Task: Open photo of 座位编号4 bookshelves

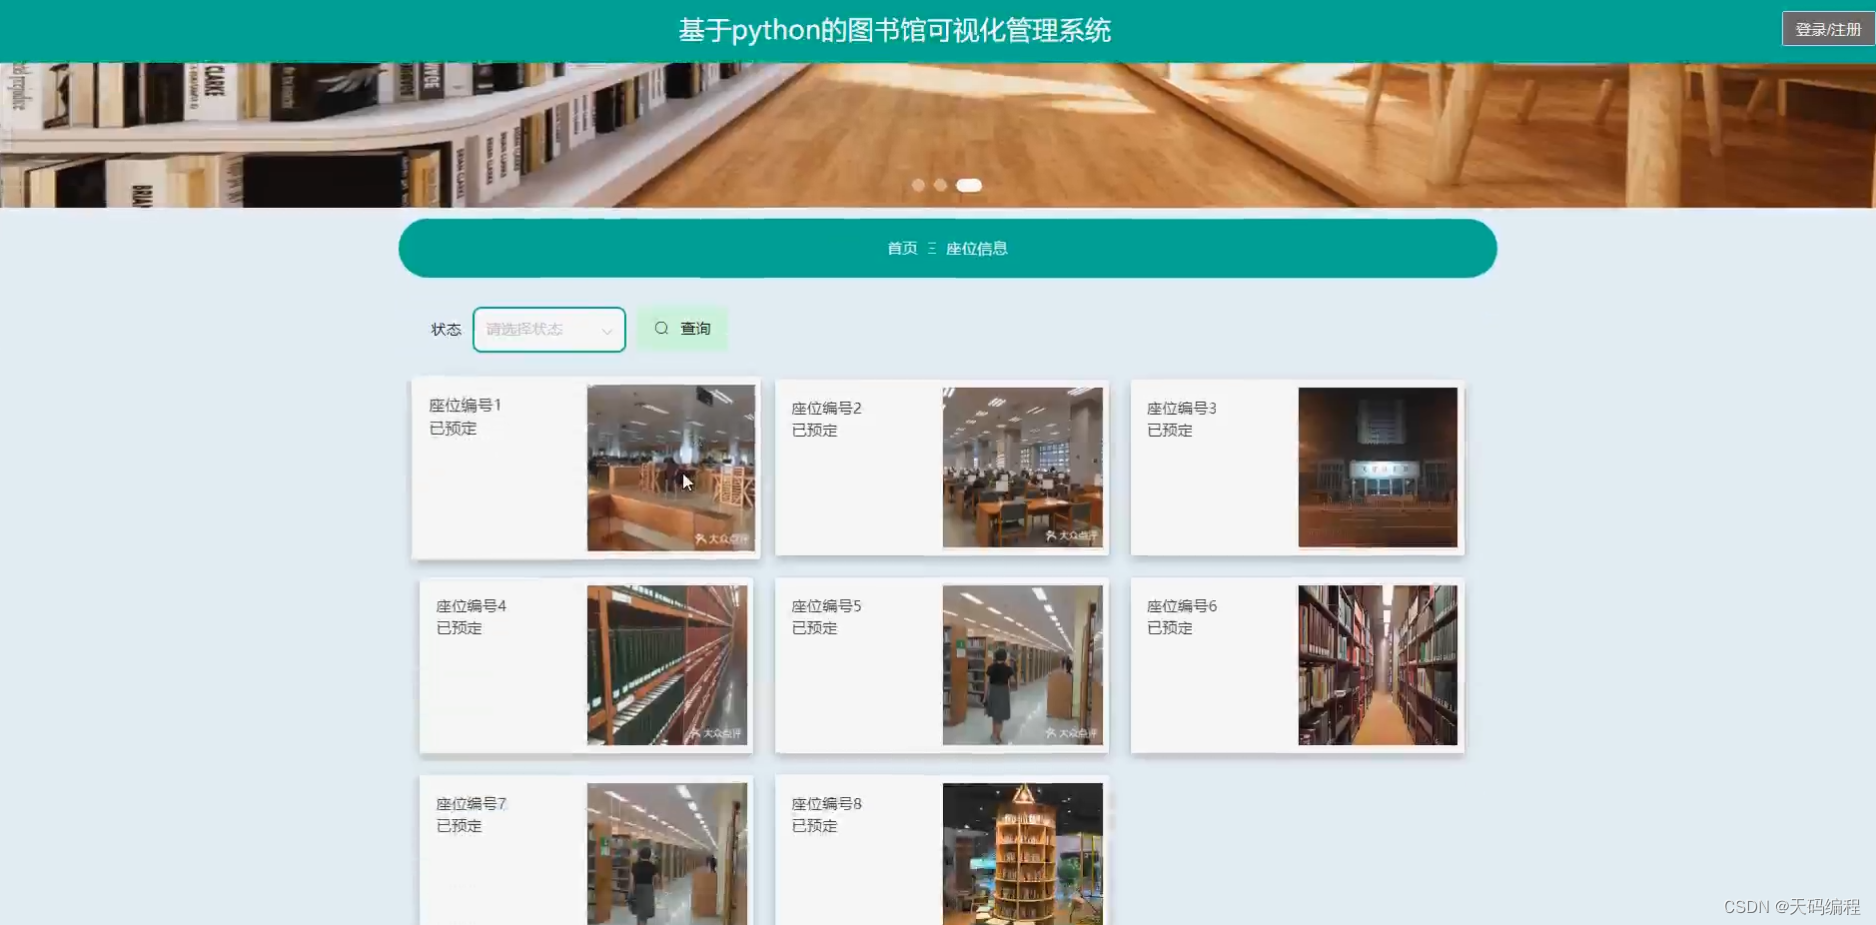Action: coord(667,665)
